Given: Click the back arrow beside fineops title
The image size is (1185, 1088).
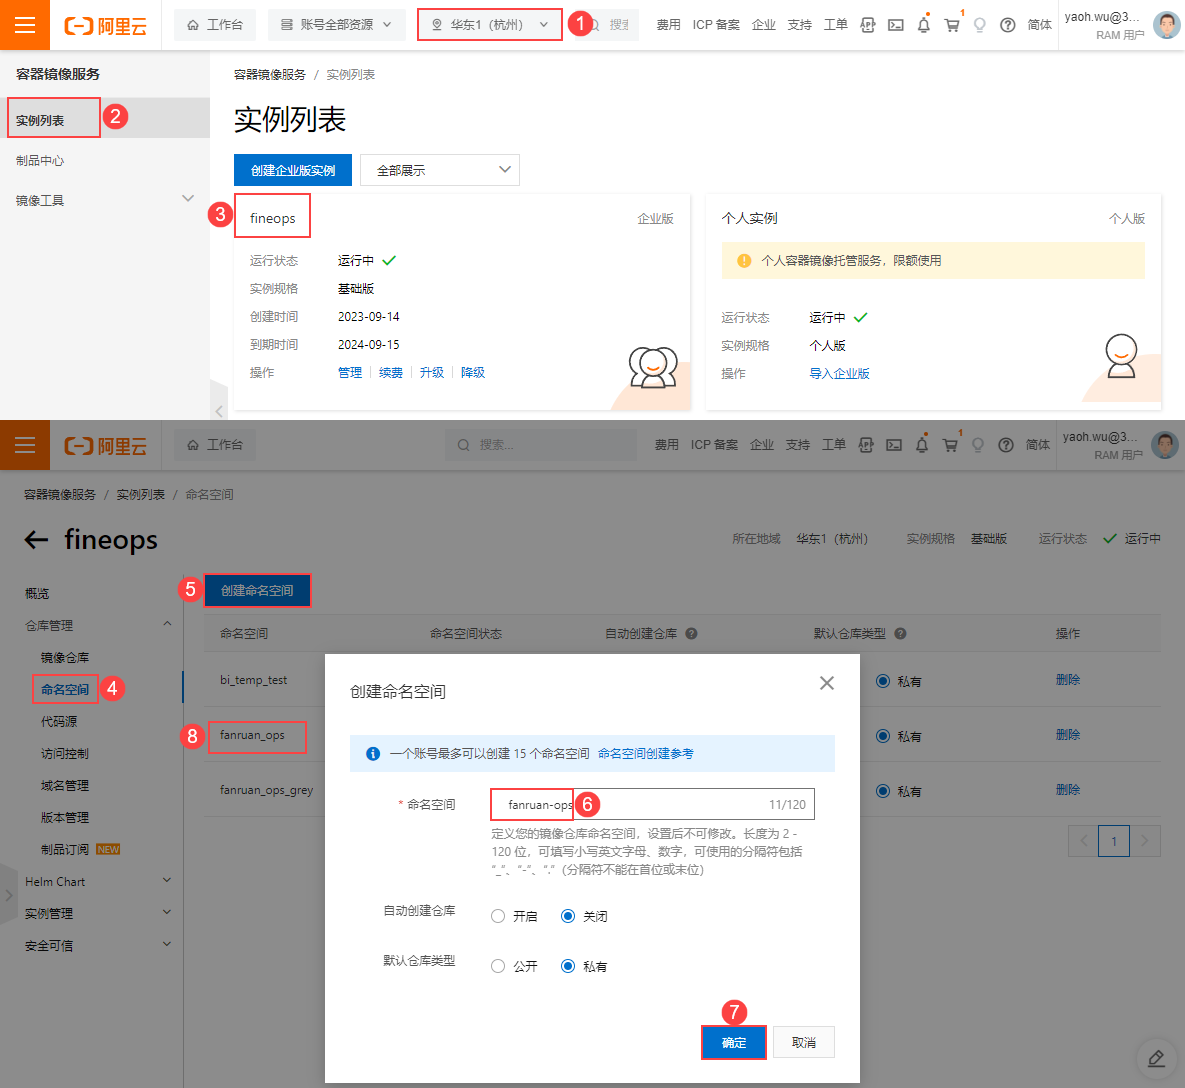Looking at the screenshot, I should pyautogui.click(x=36, y=539).
